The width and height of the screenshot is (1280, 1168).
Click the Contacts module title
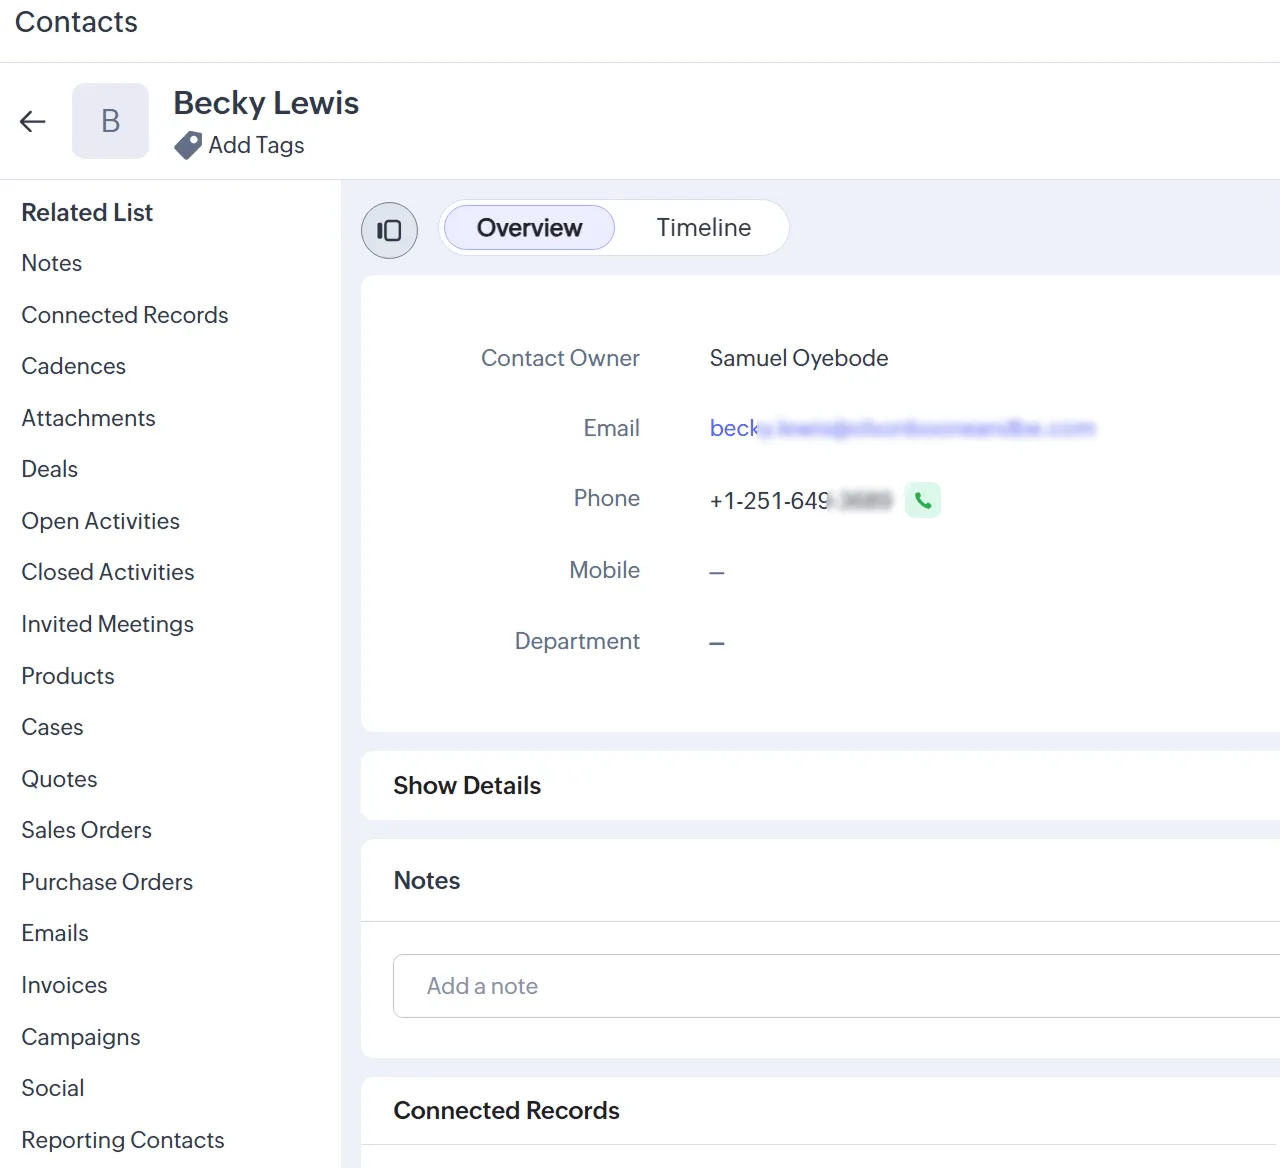pos(76,22)
